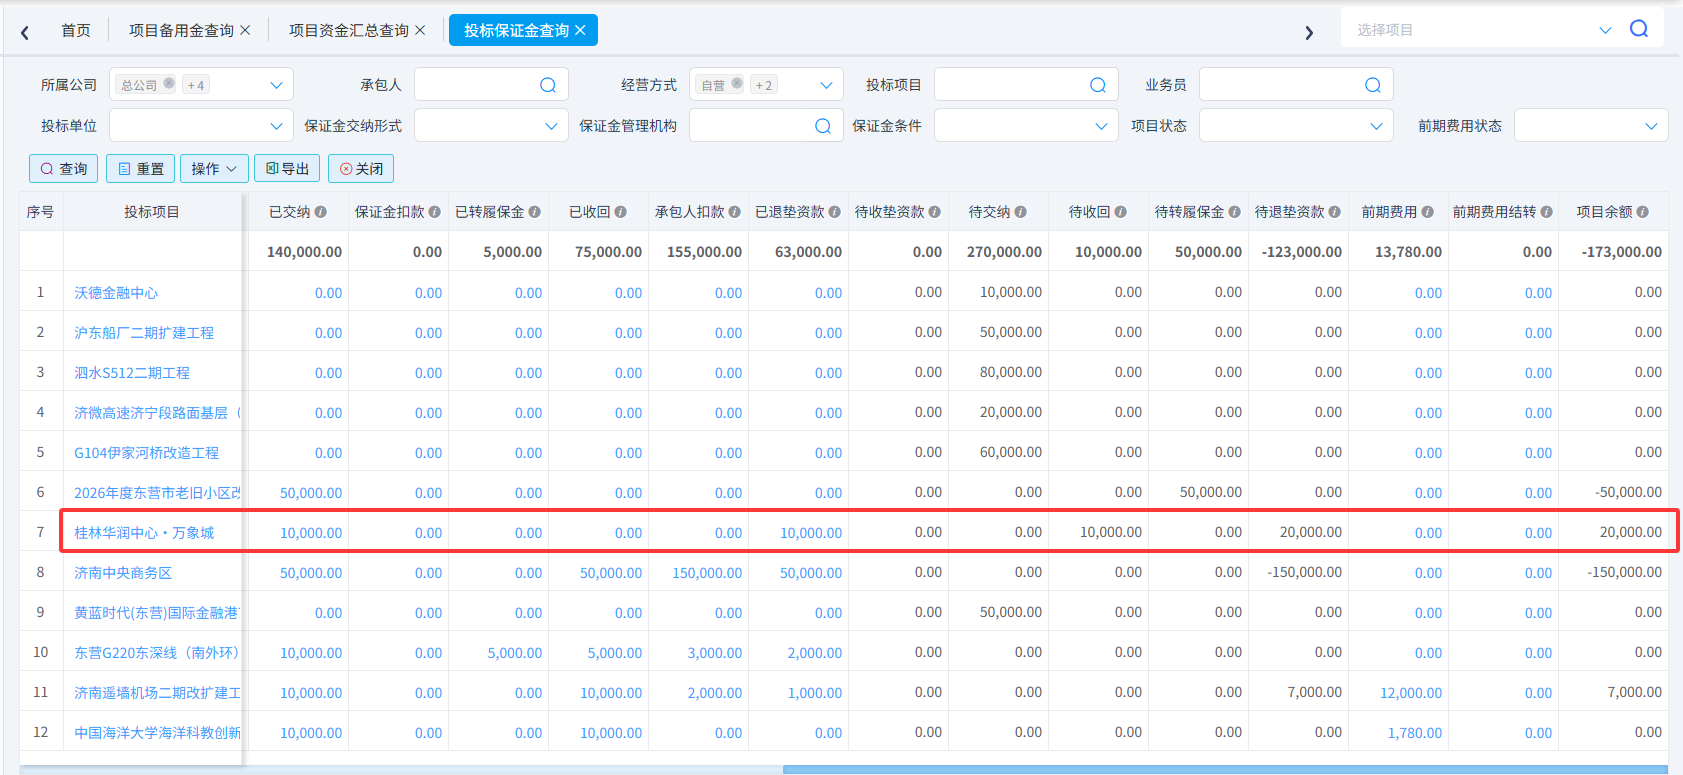Remove the 自营 tag from 经营方式
The height and width of the screenshot is (775, 1683).
pyautogui.click(x=737, y=84)
